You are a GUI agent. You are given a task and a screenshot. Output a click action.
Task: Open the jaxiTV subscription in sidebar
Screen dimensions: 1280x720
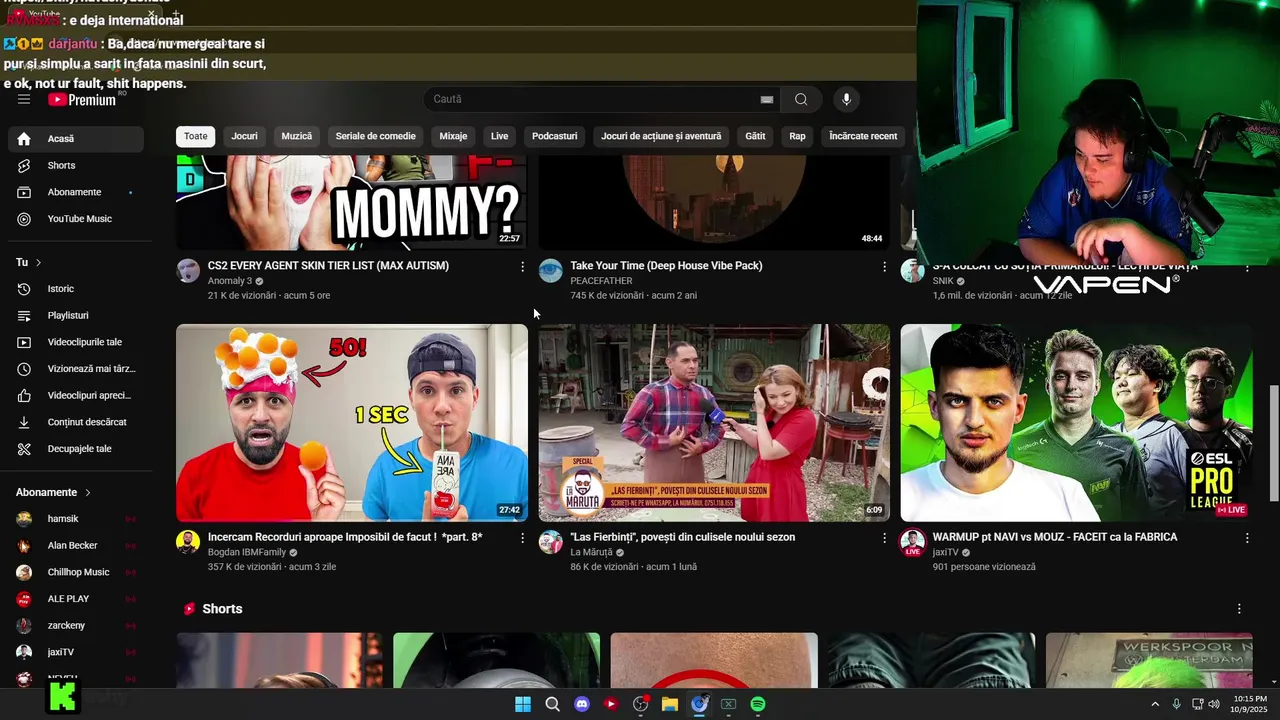point(76,652)
